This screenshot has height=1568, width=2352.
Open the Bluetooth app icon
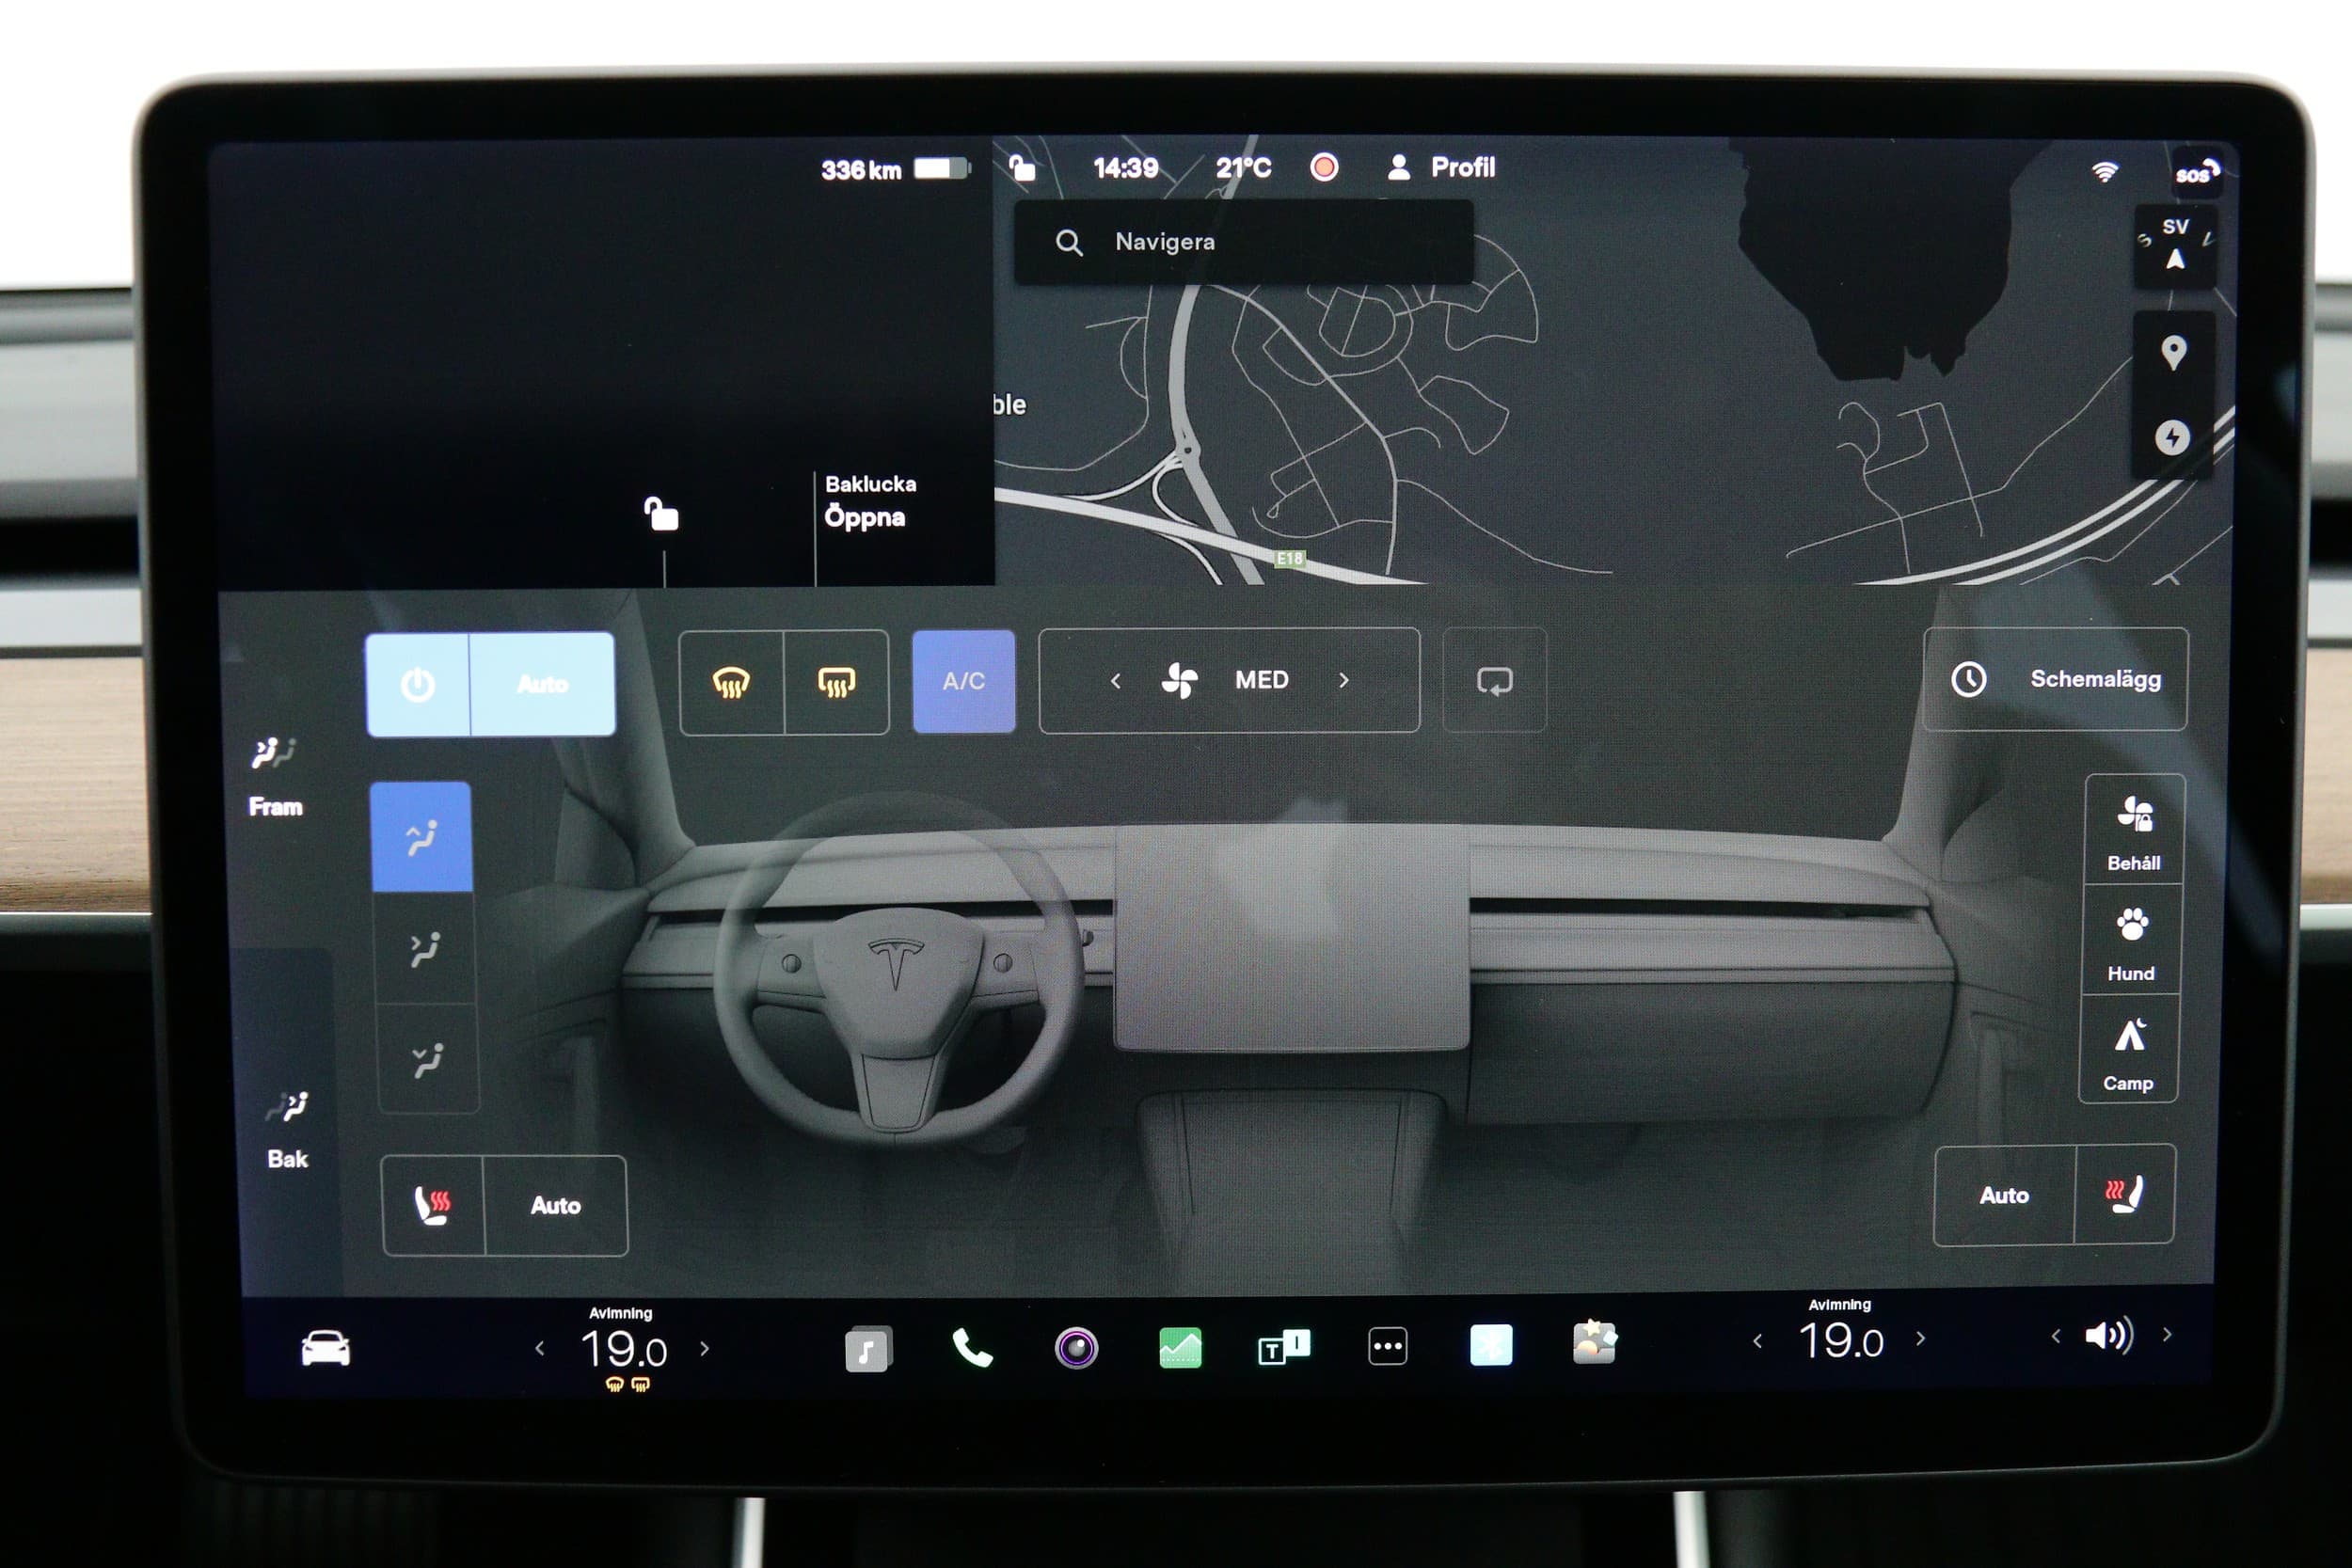(x=1490, y=1345)
